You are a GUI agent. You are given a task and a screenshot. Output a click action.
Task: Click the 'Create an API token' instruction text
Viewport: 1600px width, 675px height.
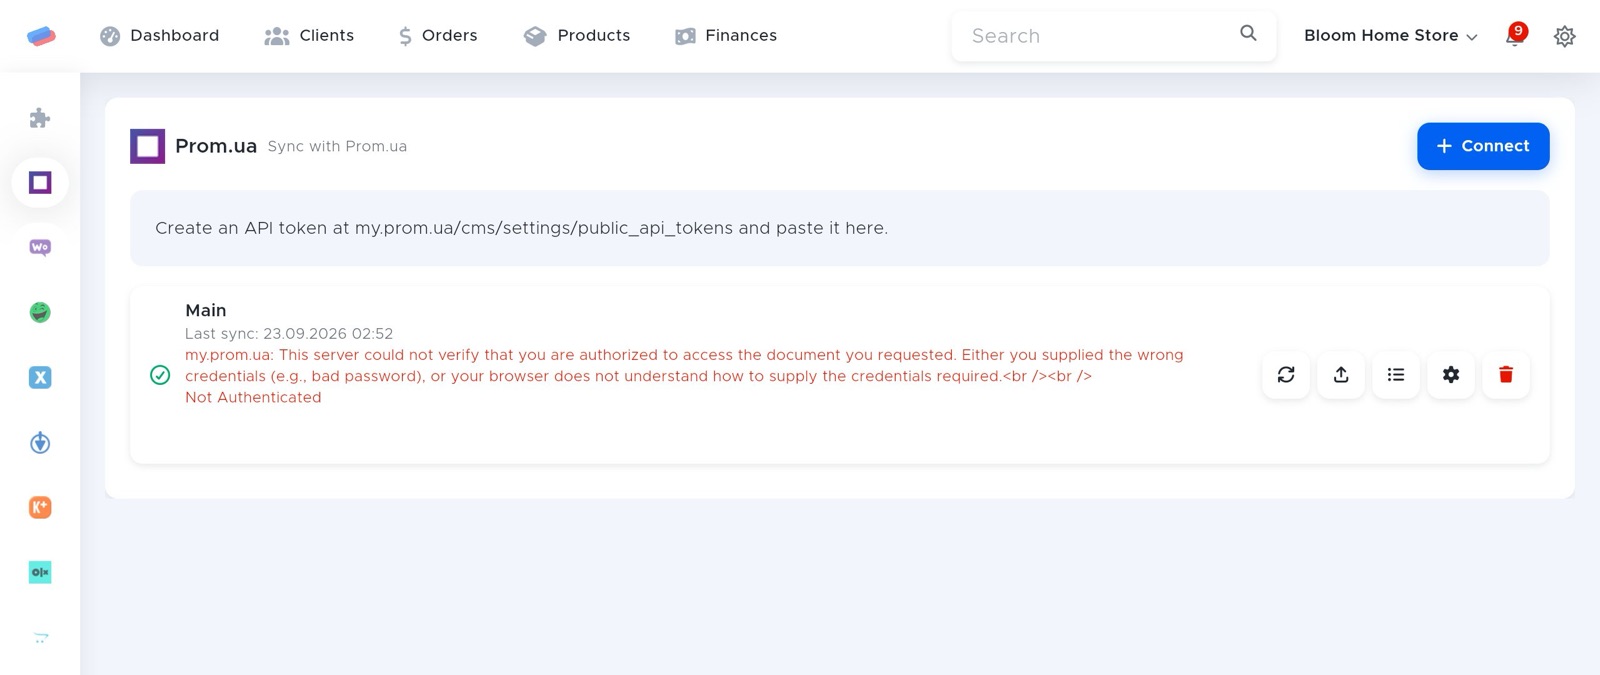click(x=521, y=228)
